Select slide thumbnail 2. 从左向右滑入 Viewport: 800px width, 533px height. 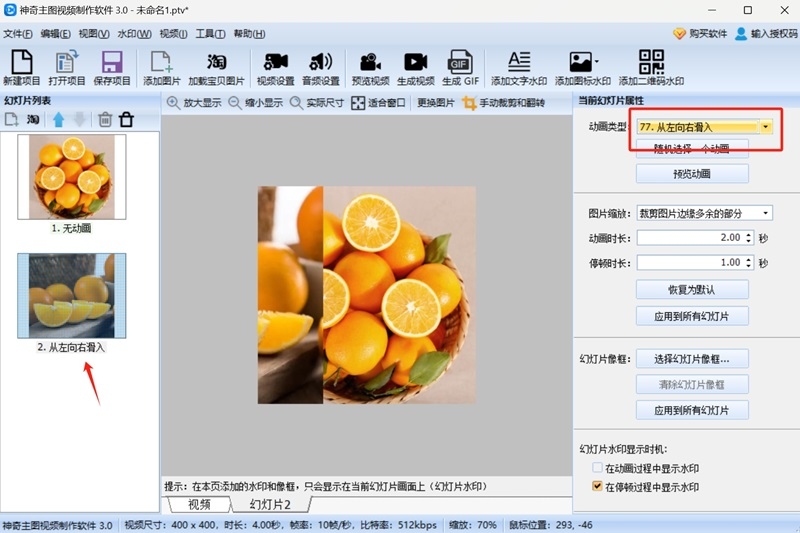tap(72, 296)
